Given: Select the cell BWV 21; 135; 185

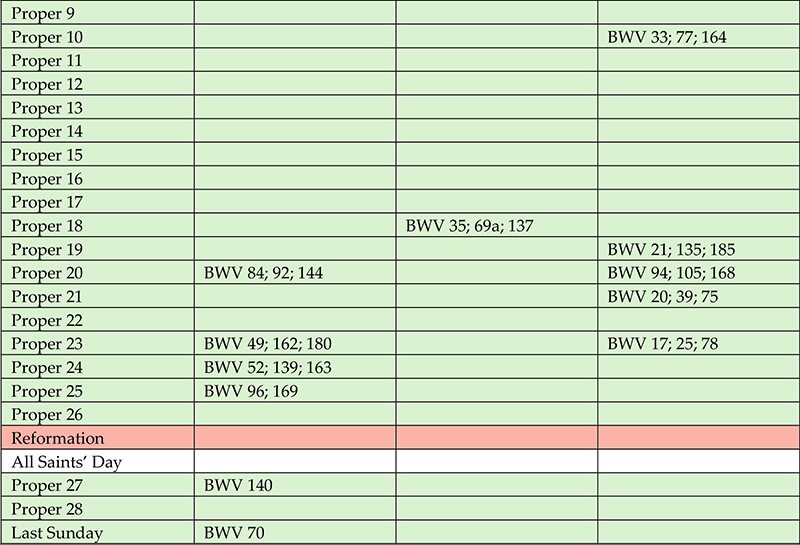Looking at the screenshot, I should tap(698, 249).
